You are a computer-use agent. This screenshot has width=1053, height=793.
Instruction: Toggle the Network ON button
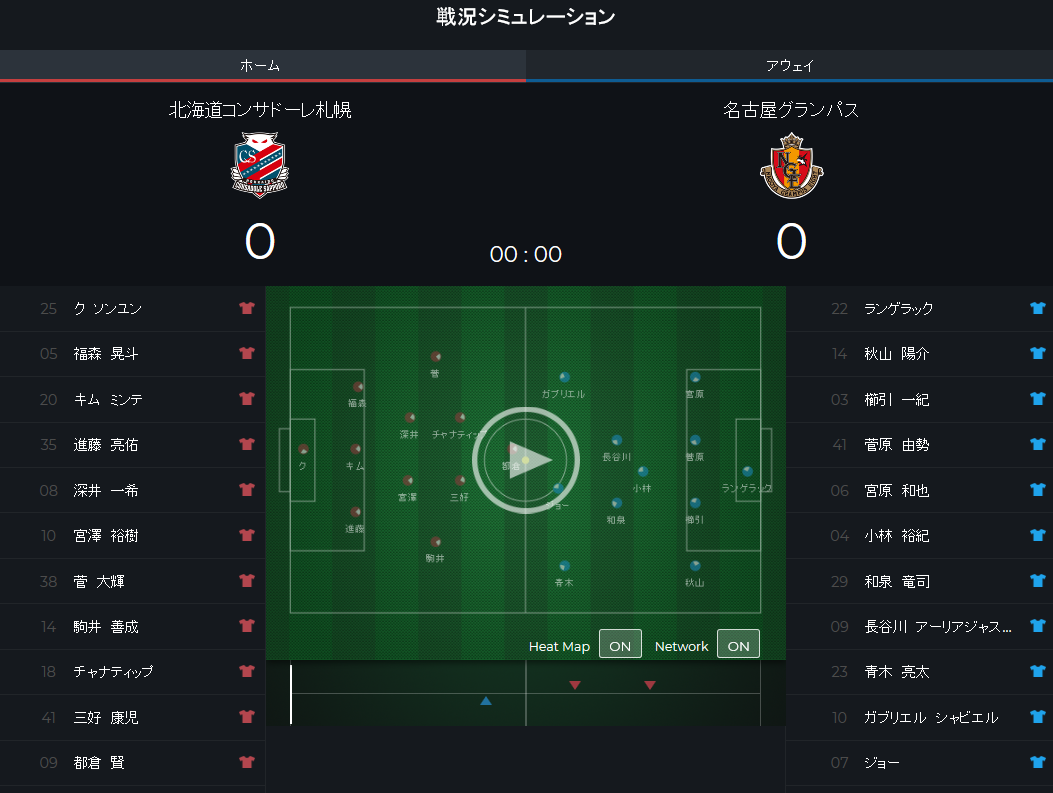[x=738, y=645]
